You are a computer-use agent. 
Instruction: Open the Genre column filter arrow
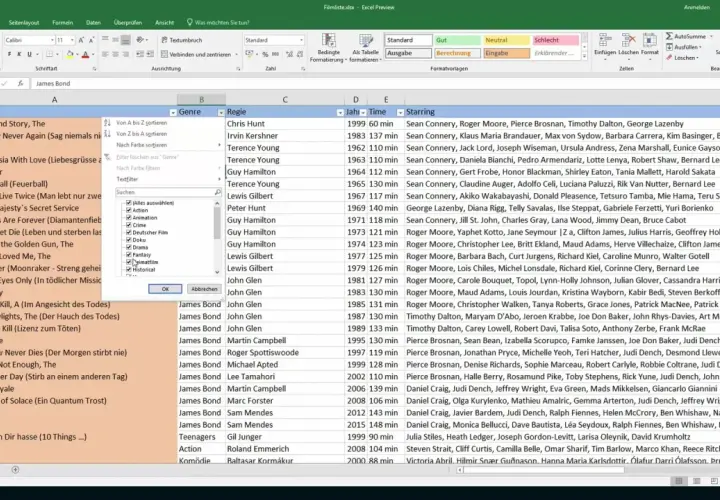point(221,112)
